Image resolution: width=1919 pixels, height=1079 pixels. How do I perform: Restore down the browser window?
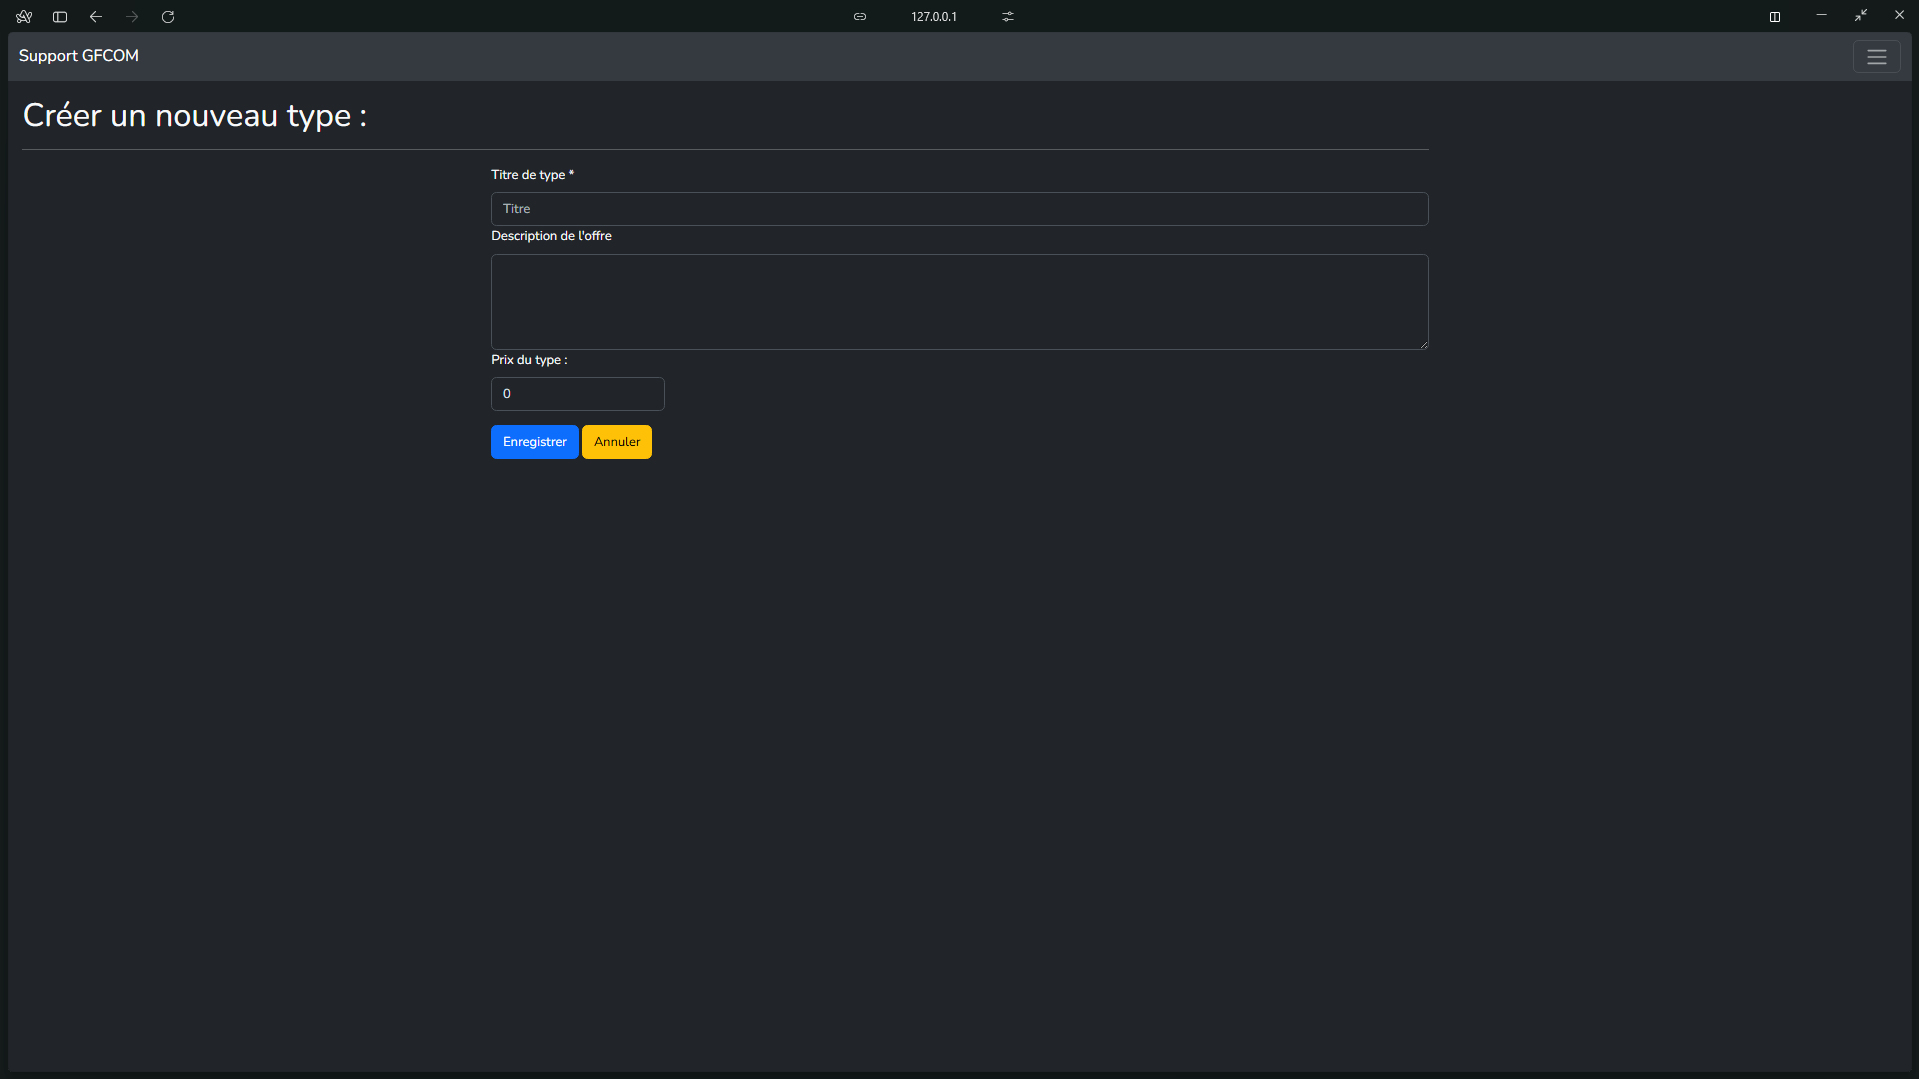[1860, 16]
